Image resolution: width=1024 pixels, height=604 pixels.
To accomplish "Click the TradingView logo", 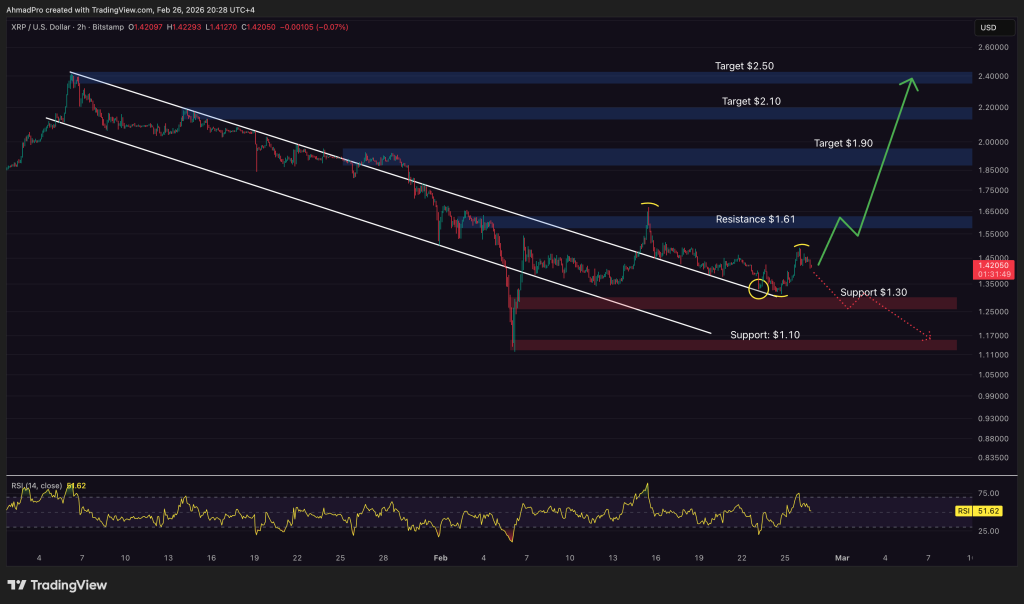I will 57,585.
